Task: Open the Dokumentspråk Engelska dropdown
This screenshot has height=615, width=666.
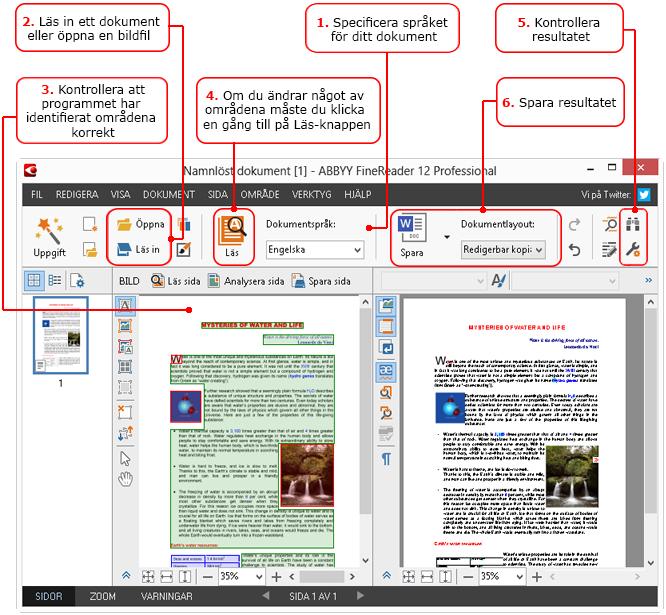Action: click(315, 250)
